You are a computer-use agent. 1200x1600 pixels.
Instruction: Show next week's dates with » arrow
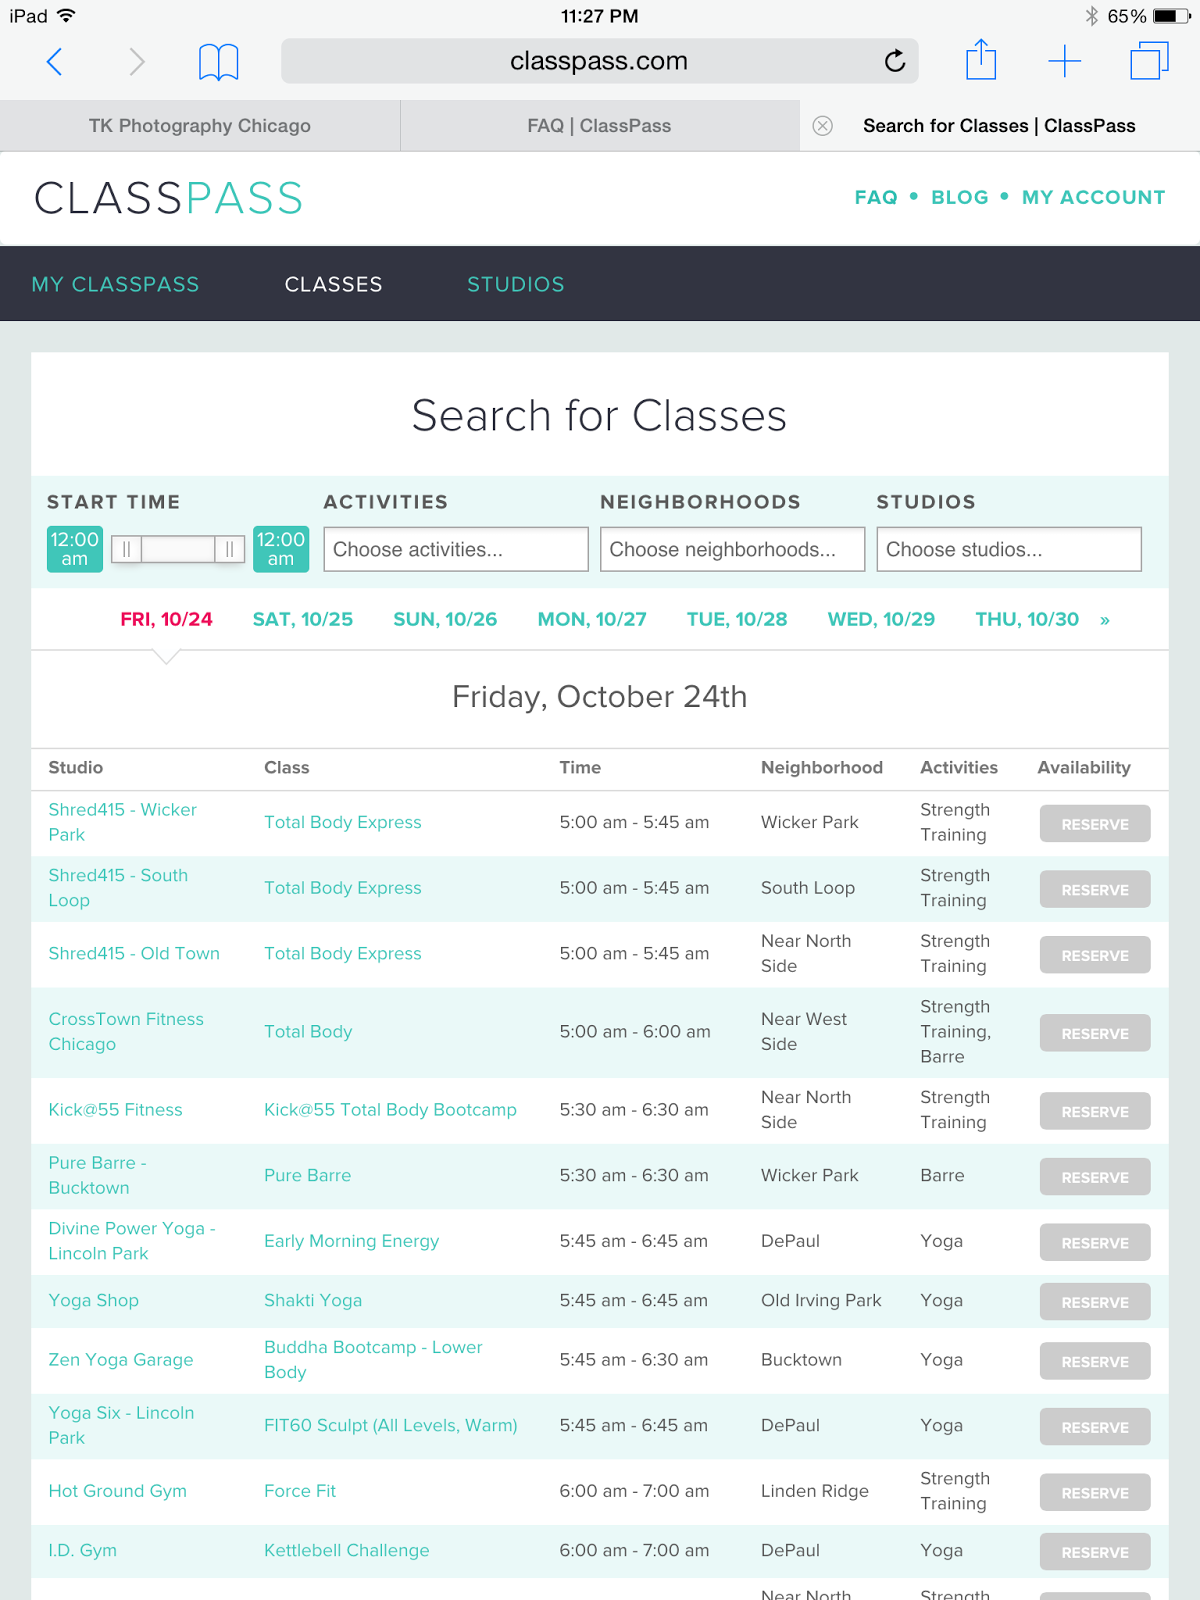[1105, 620]
